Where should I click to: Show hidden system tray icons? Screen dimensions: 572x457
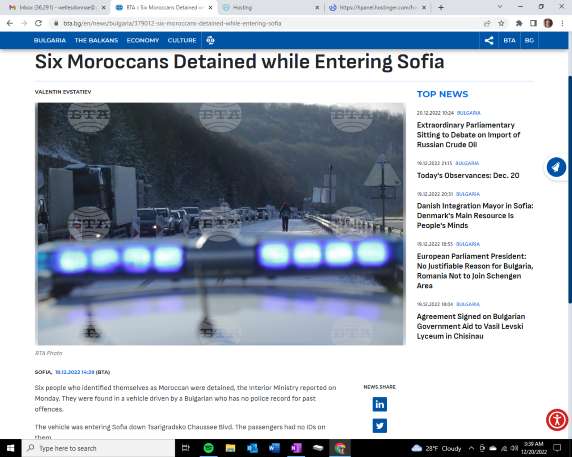coord(471,448)
